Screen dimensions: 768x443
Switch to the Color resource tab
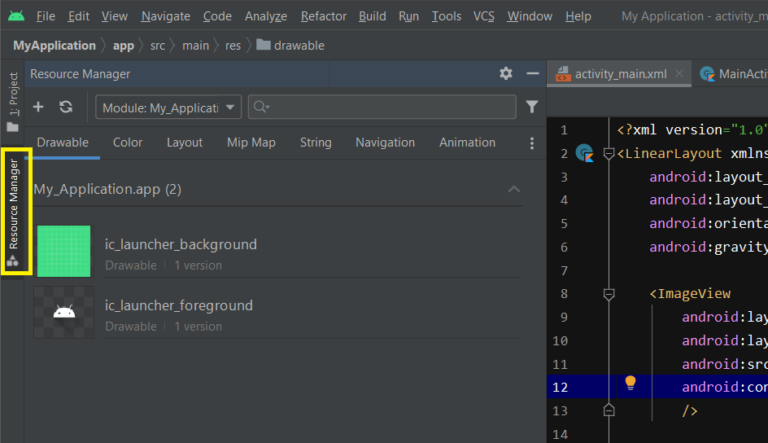[127, 143]
